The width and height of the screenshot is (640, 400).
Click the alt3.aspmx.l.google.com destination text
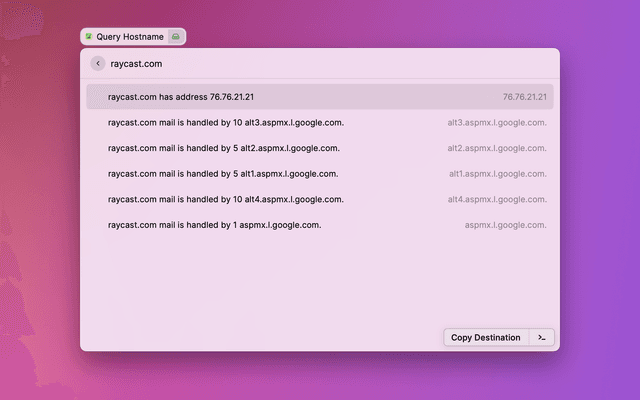(x=497, y=123)
